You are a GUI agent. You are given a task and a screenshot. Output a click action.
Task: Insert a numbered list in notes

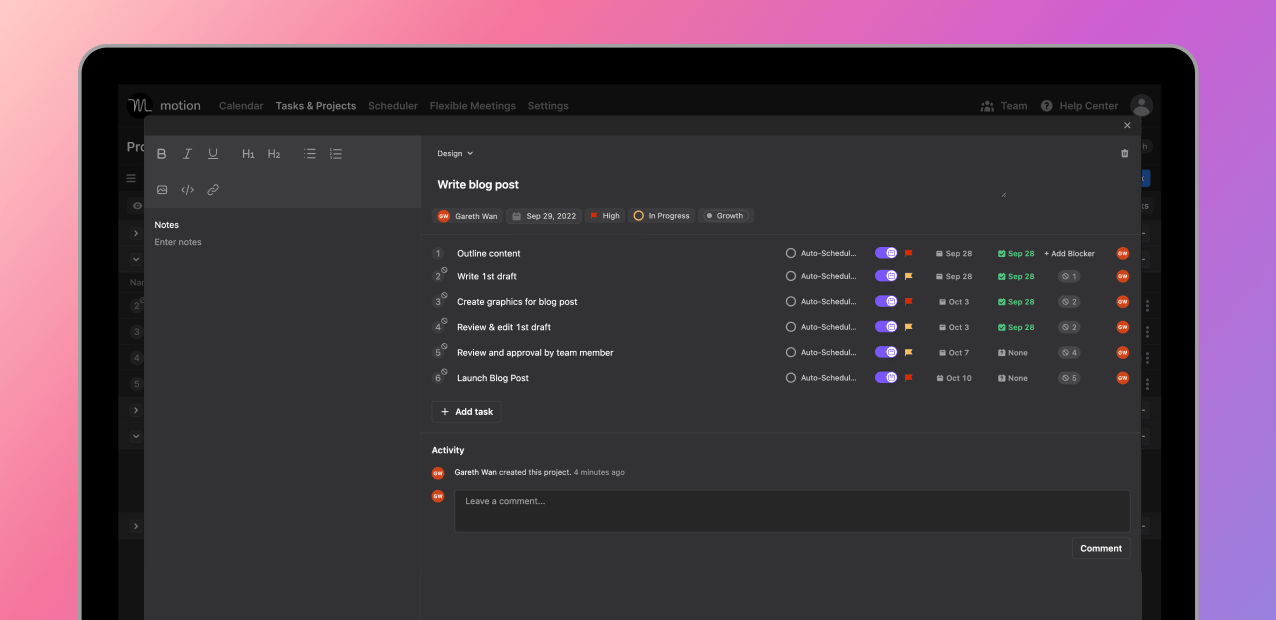coord(336,154)
